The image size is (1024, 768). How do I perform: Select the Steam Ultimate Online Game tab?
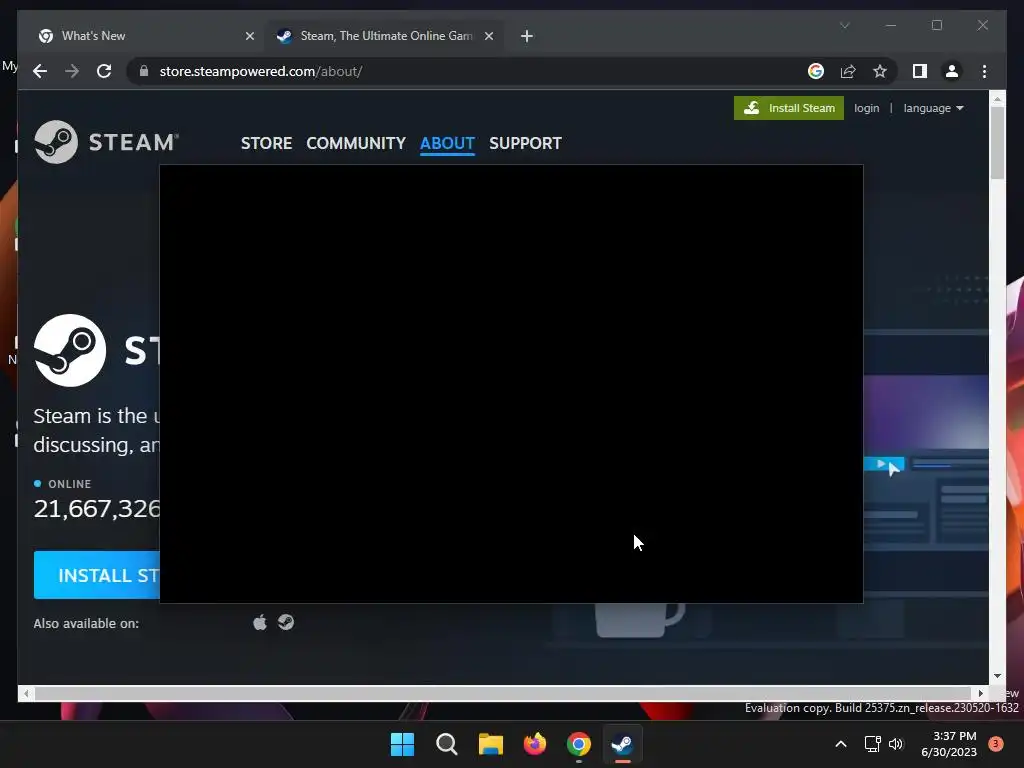[x=385, y=36]
